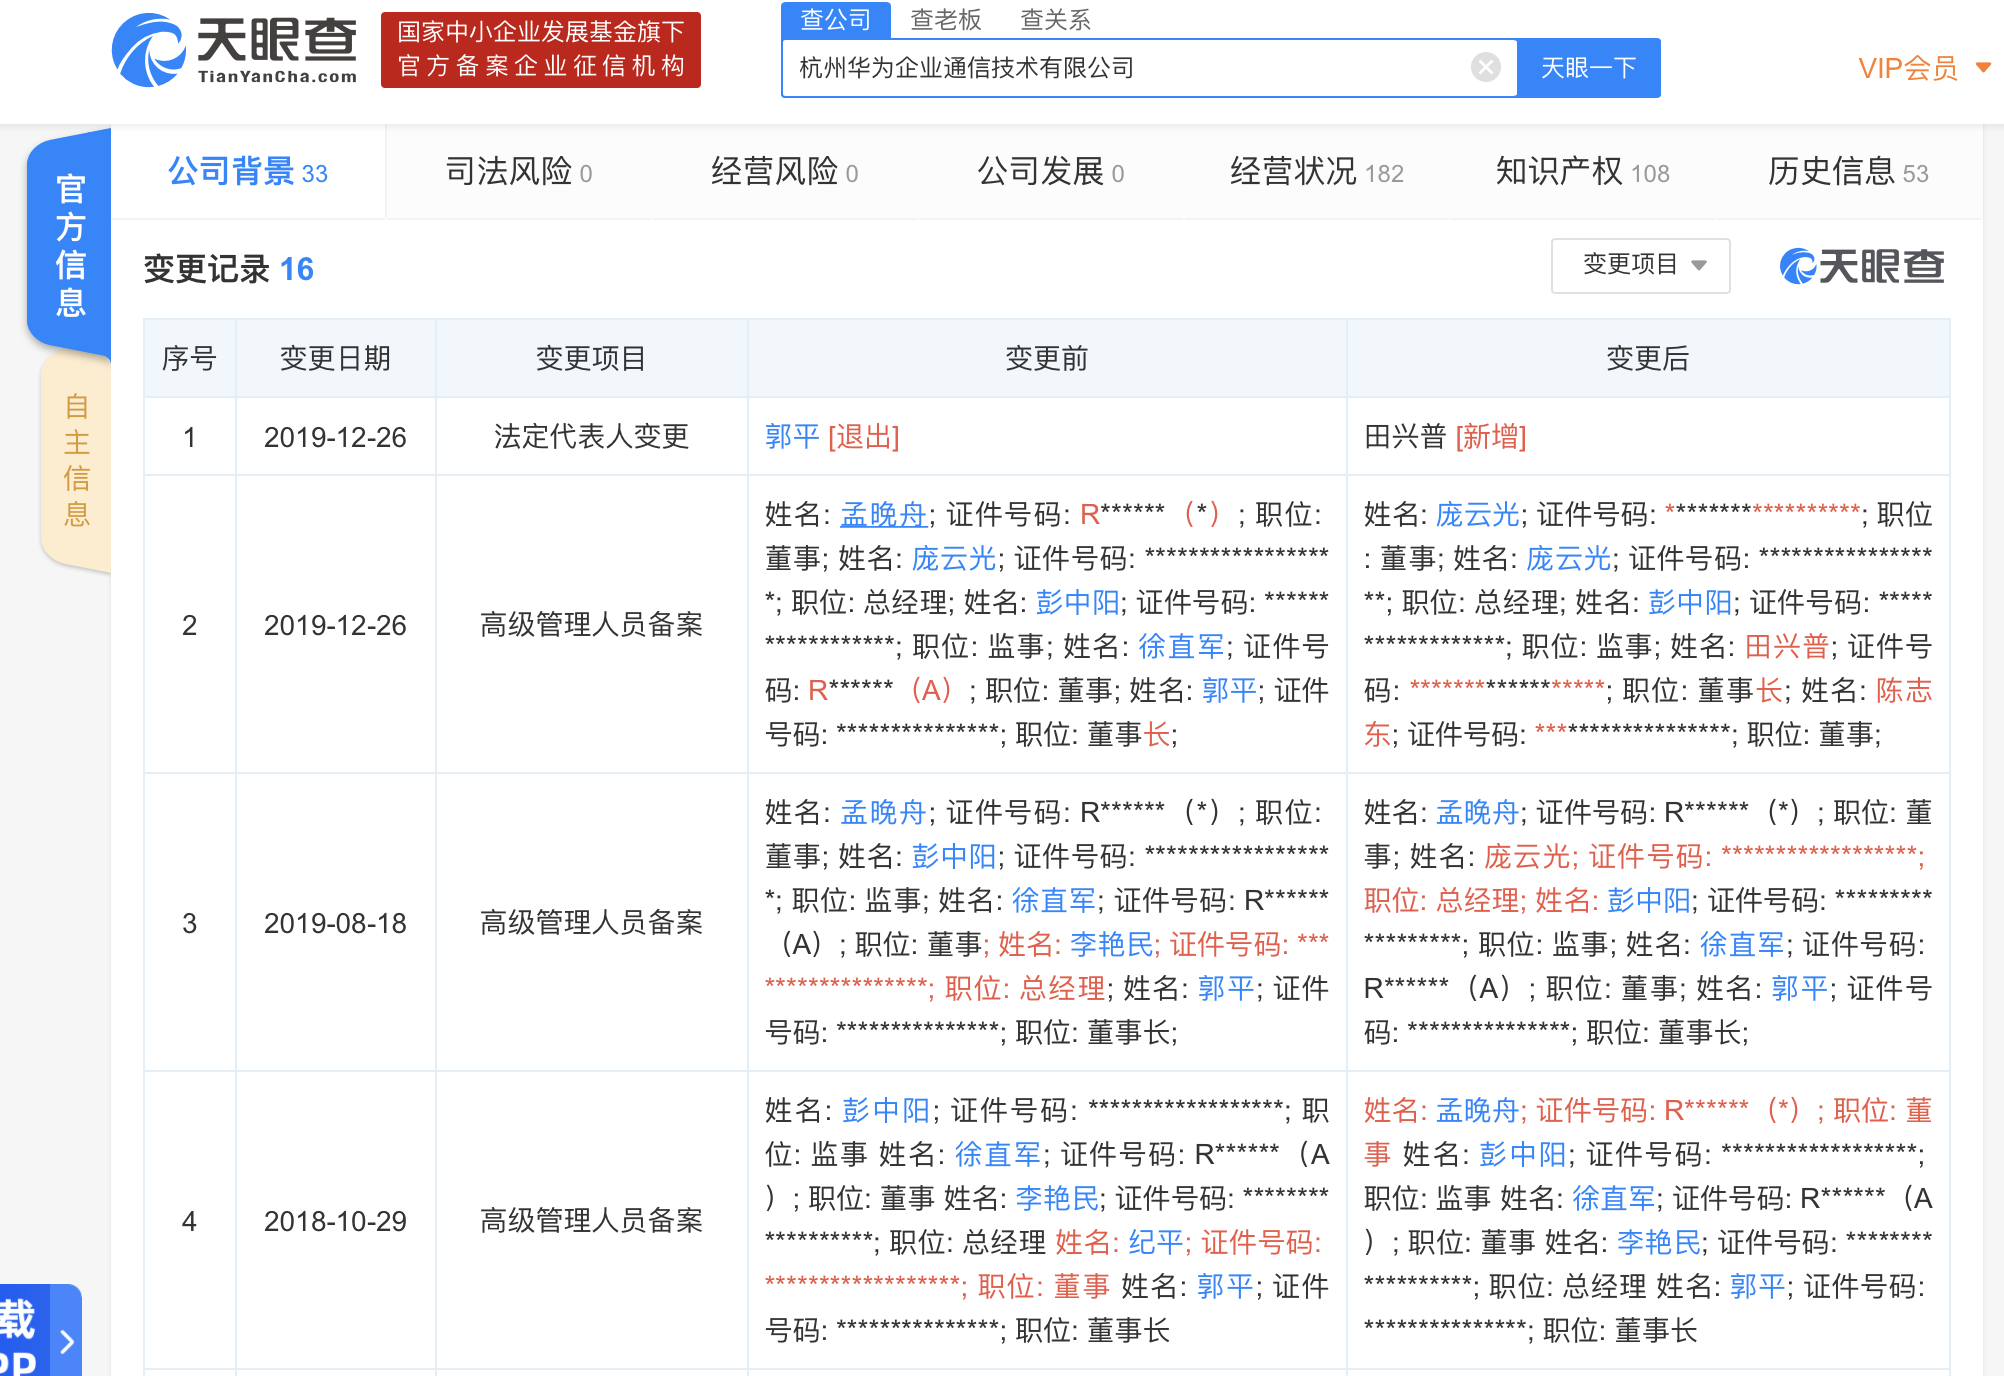The height and width of the screenshot is (1376, 2004).
Task: Click the 变更项目 column header
Action: [591, 358]
